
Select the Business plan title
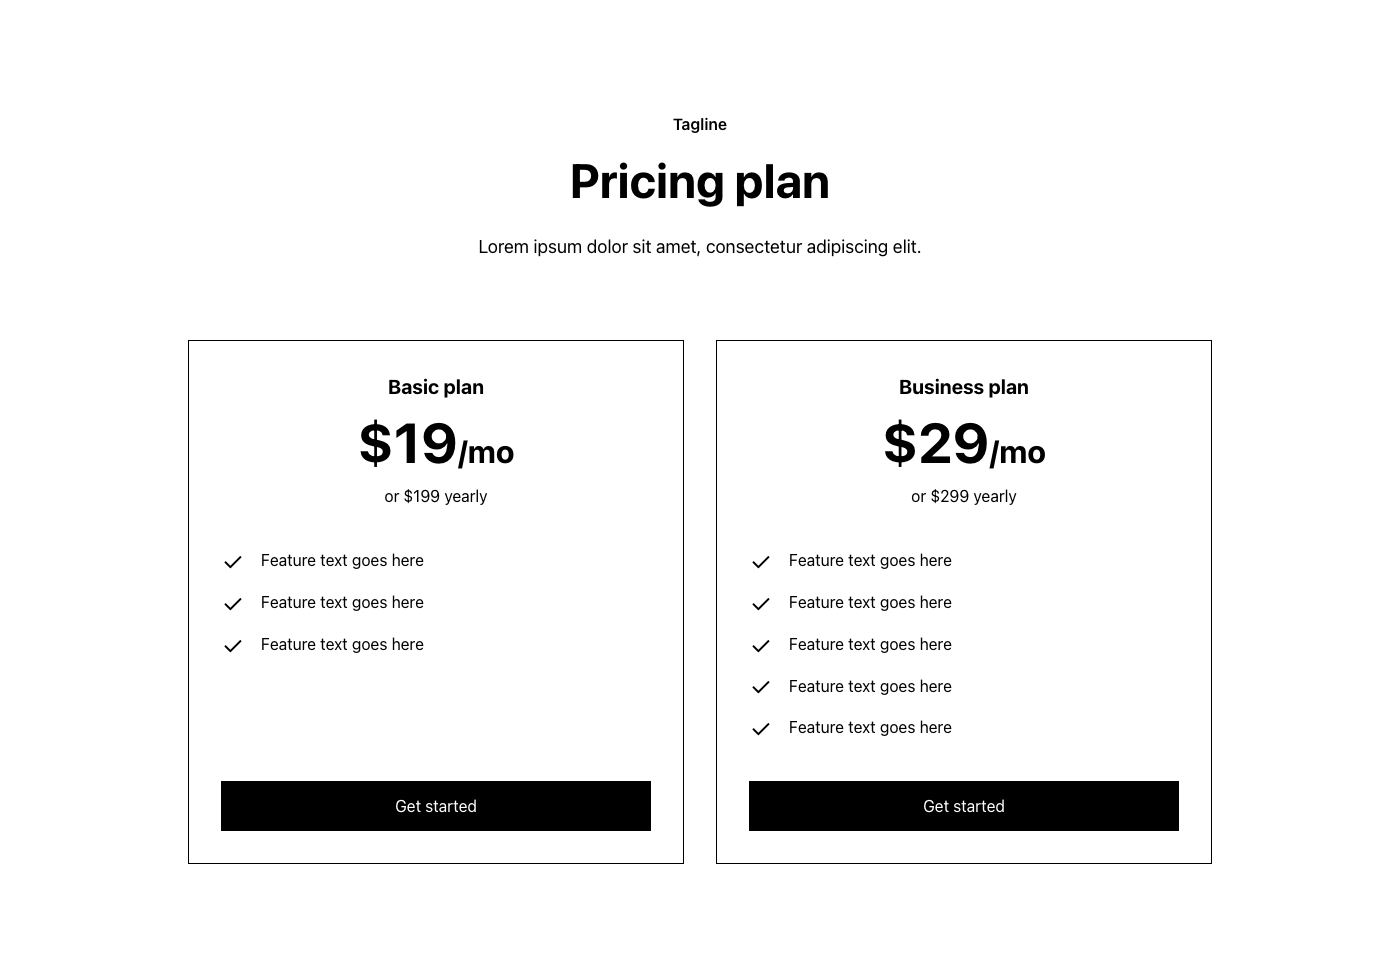(963, 387)
